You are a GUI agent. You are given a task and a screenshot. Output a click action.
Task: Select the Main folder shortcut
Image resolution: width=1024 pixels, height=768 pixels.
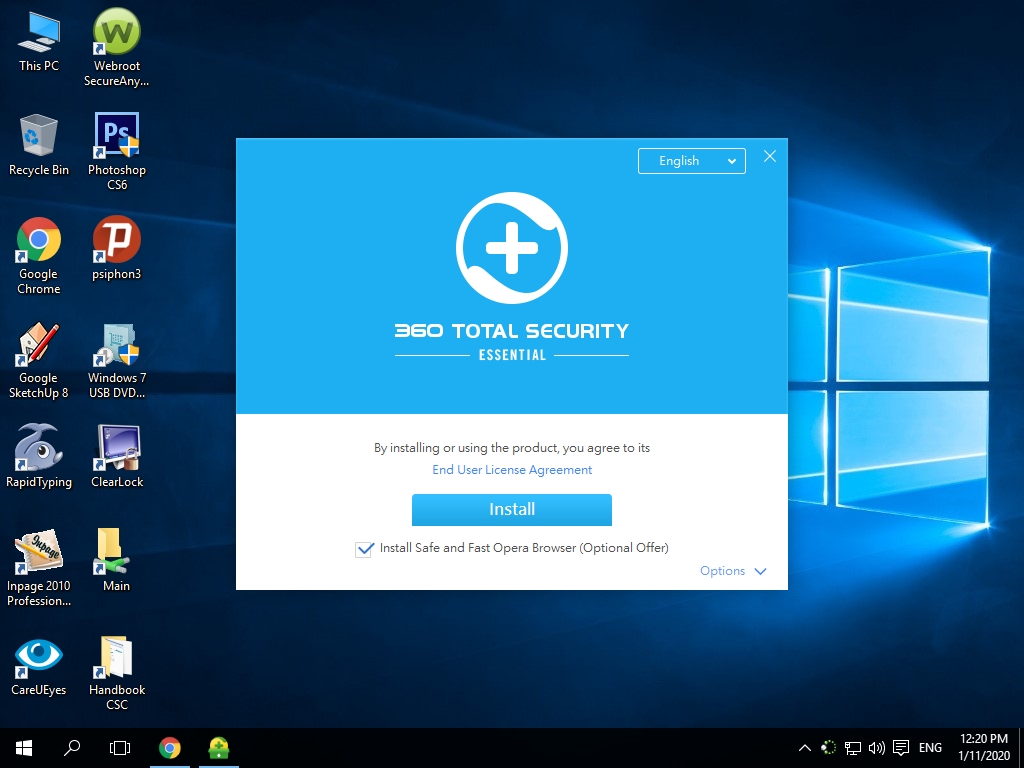pos(116,560)
